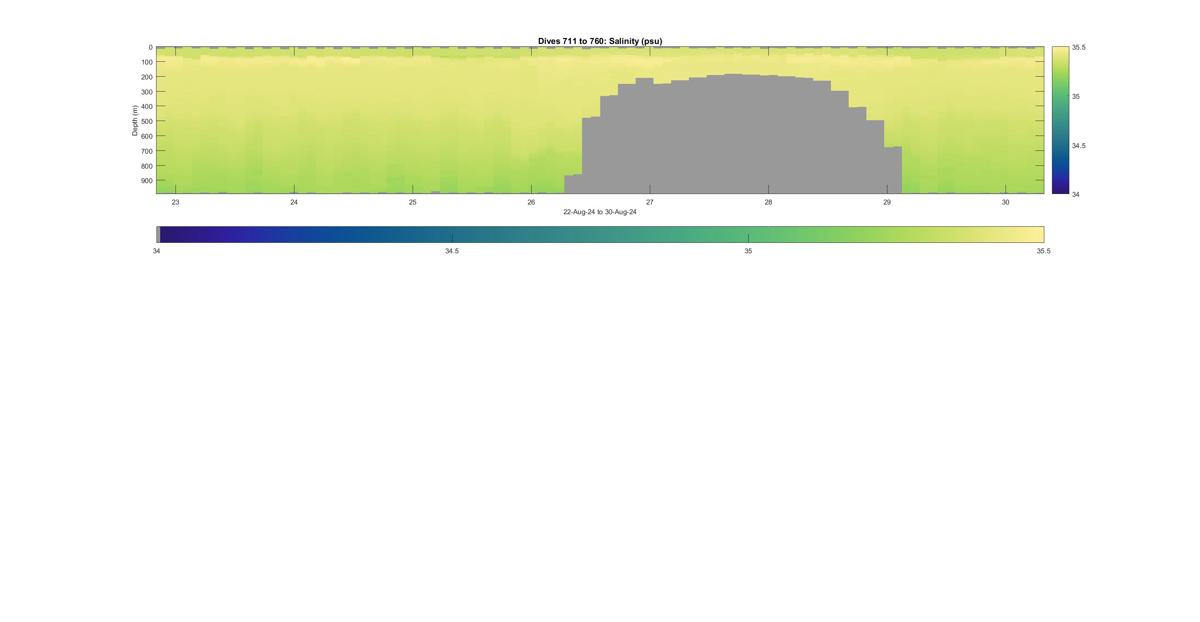Click x-axis tick label "23"
This screenshot has height=622, width=1200.
point(175,202)
